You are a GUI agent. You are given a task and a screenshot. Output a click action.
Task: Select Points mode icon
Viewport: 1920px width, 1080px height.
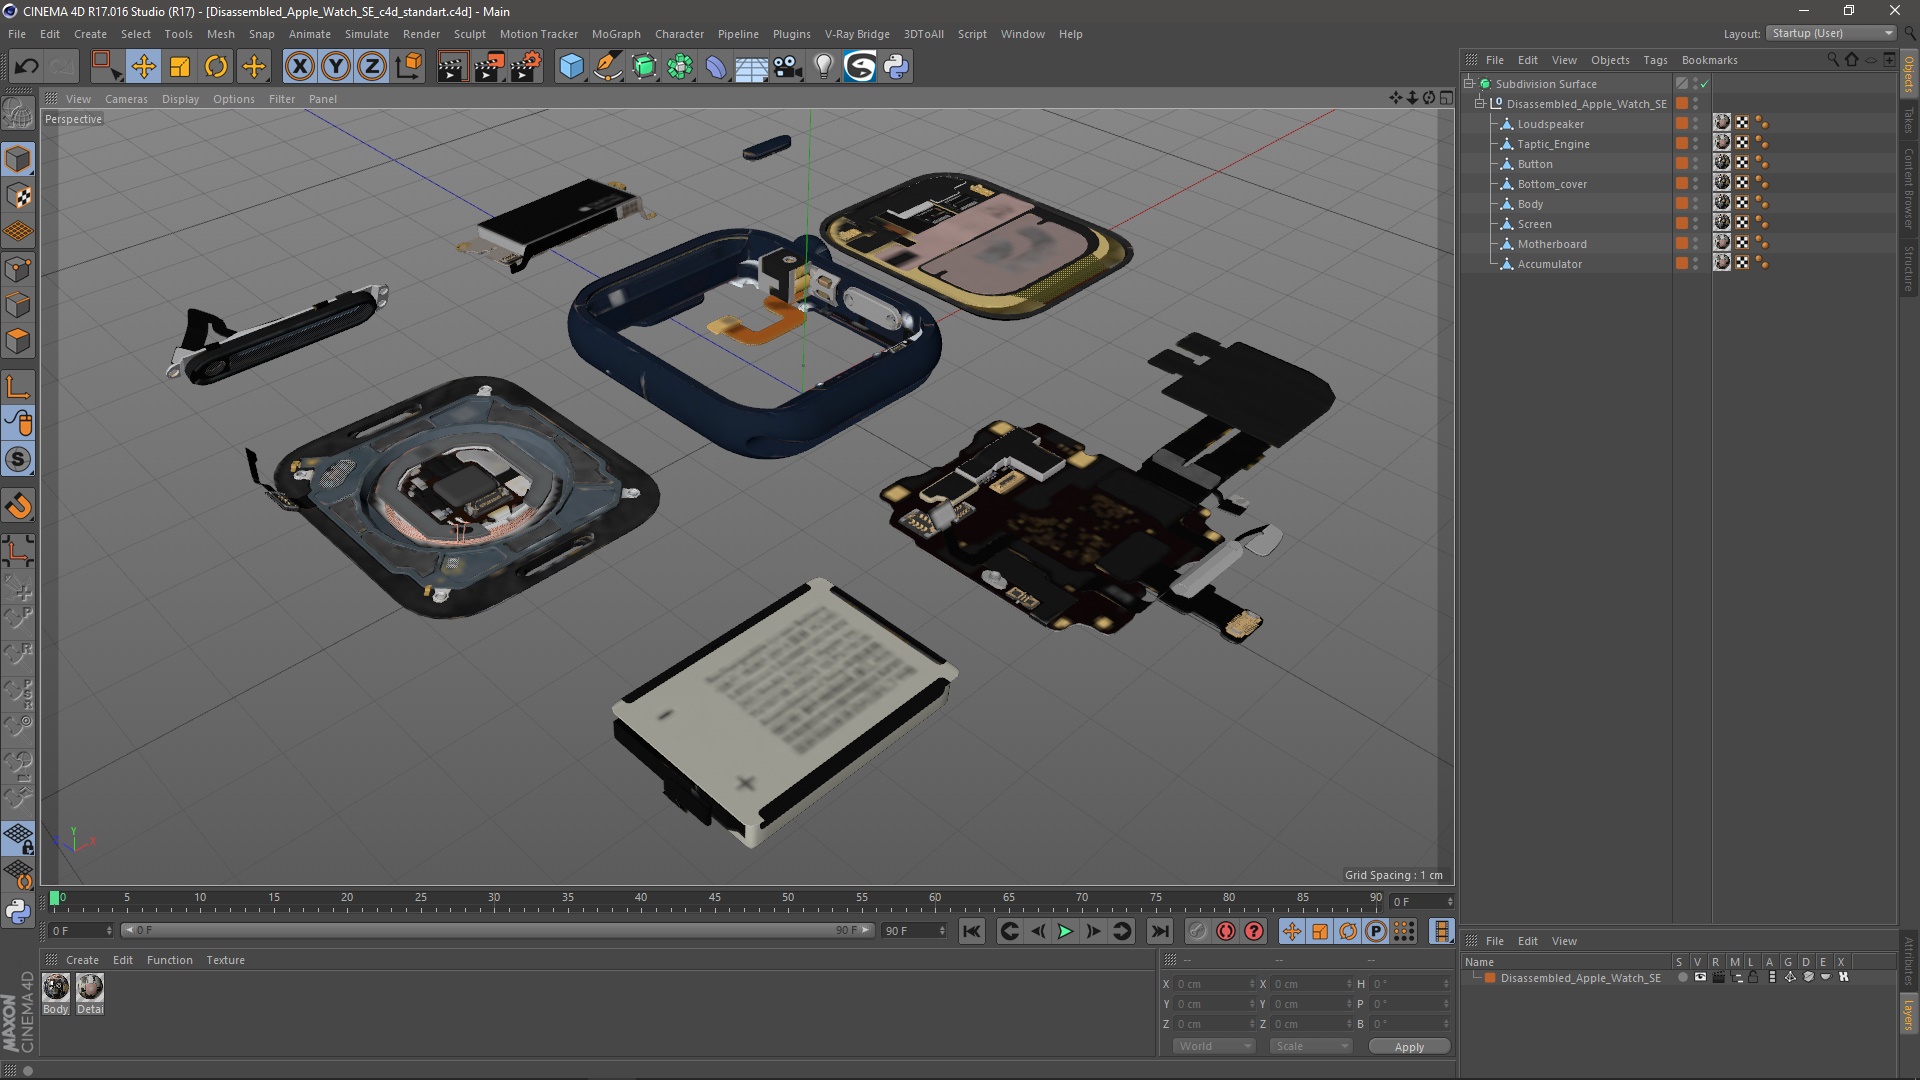point(18,269)
